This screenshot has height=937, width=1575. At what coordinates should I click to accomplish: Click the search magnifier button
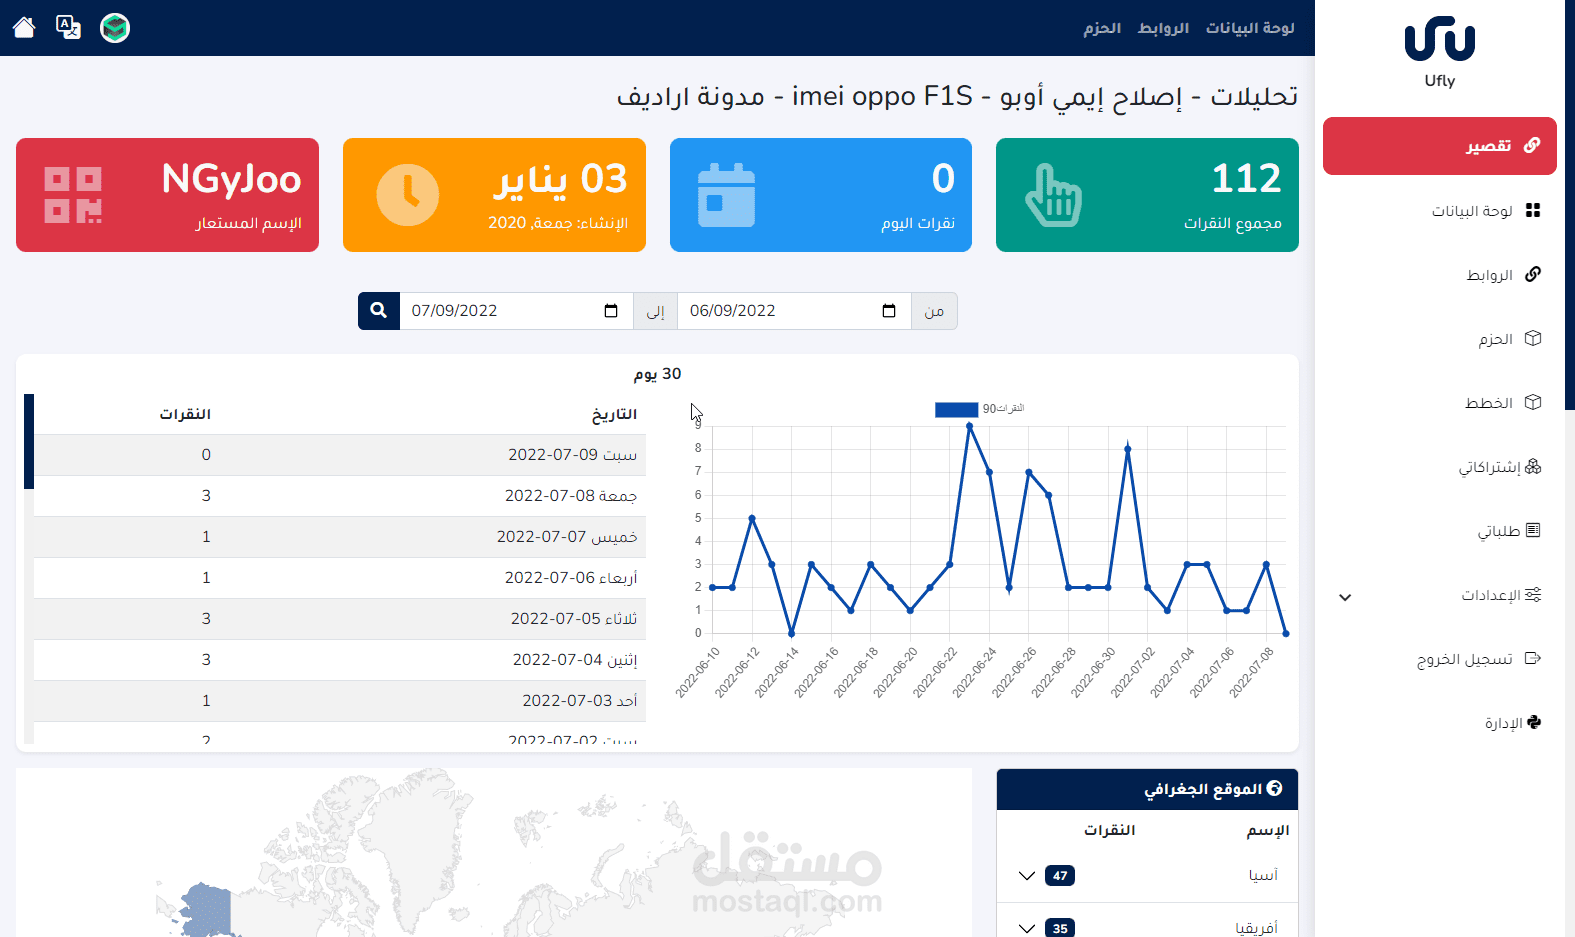click(379, 311)
